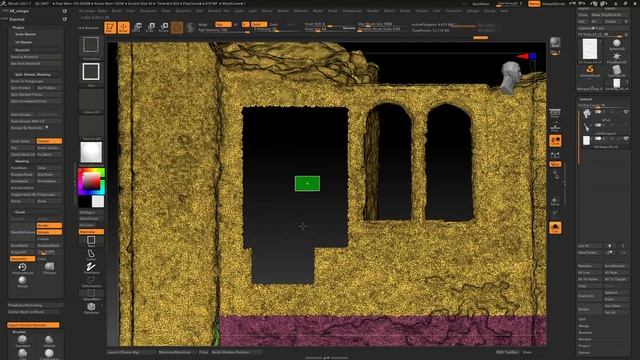Choose the Lasso stroke icon
The image size is (640, 360).
(x=91, y=254)
